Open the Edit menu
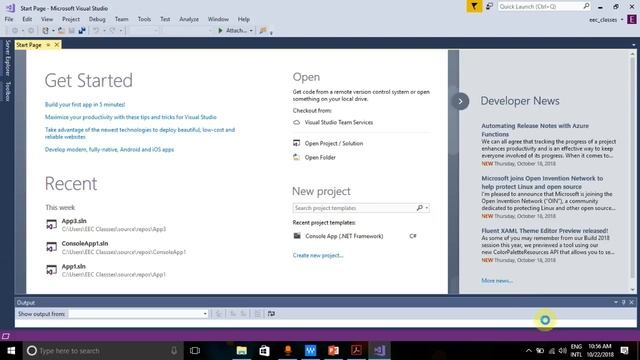The width and height of the screenshot is (640, 360). tap(27, 19)
